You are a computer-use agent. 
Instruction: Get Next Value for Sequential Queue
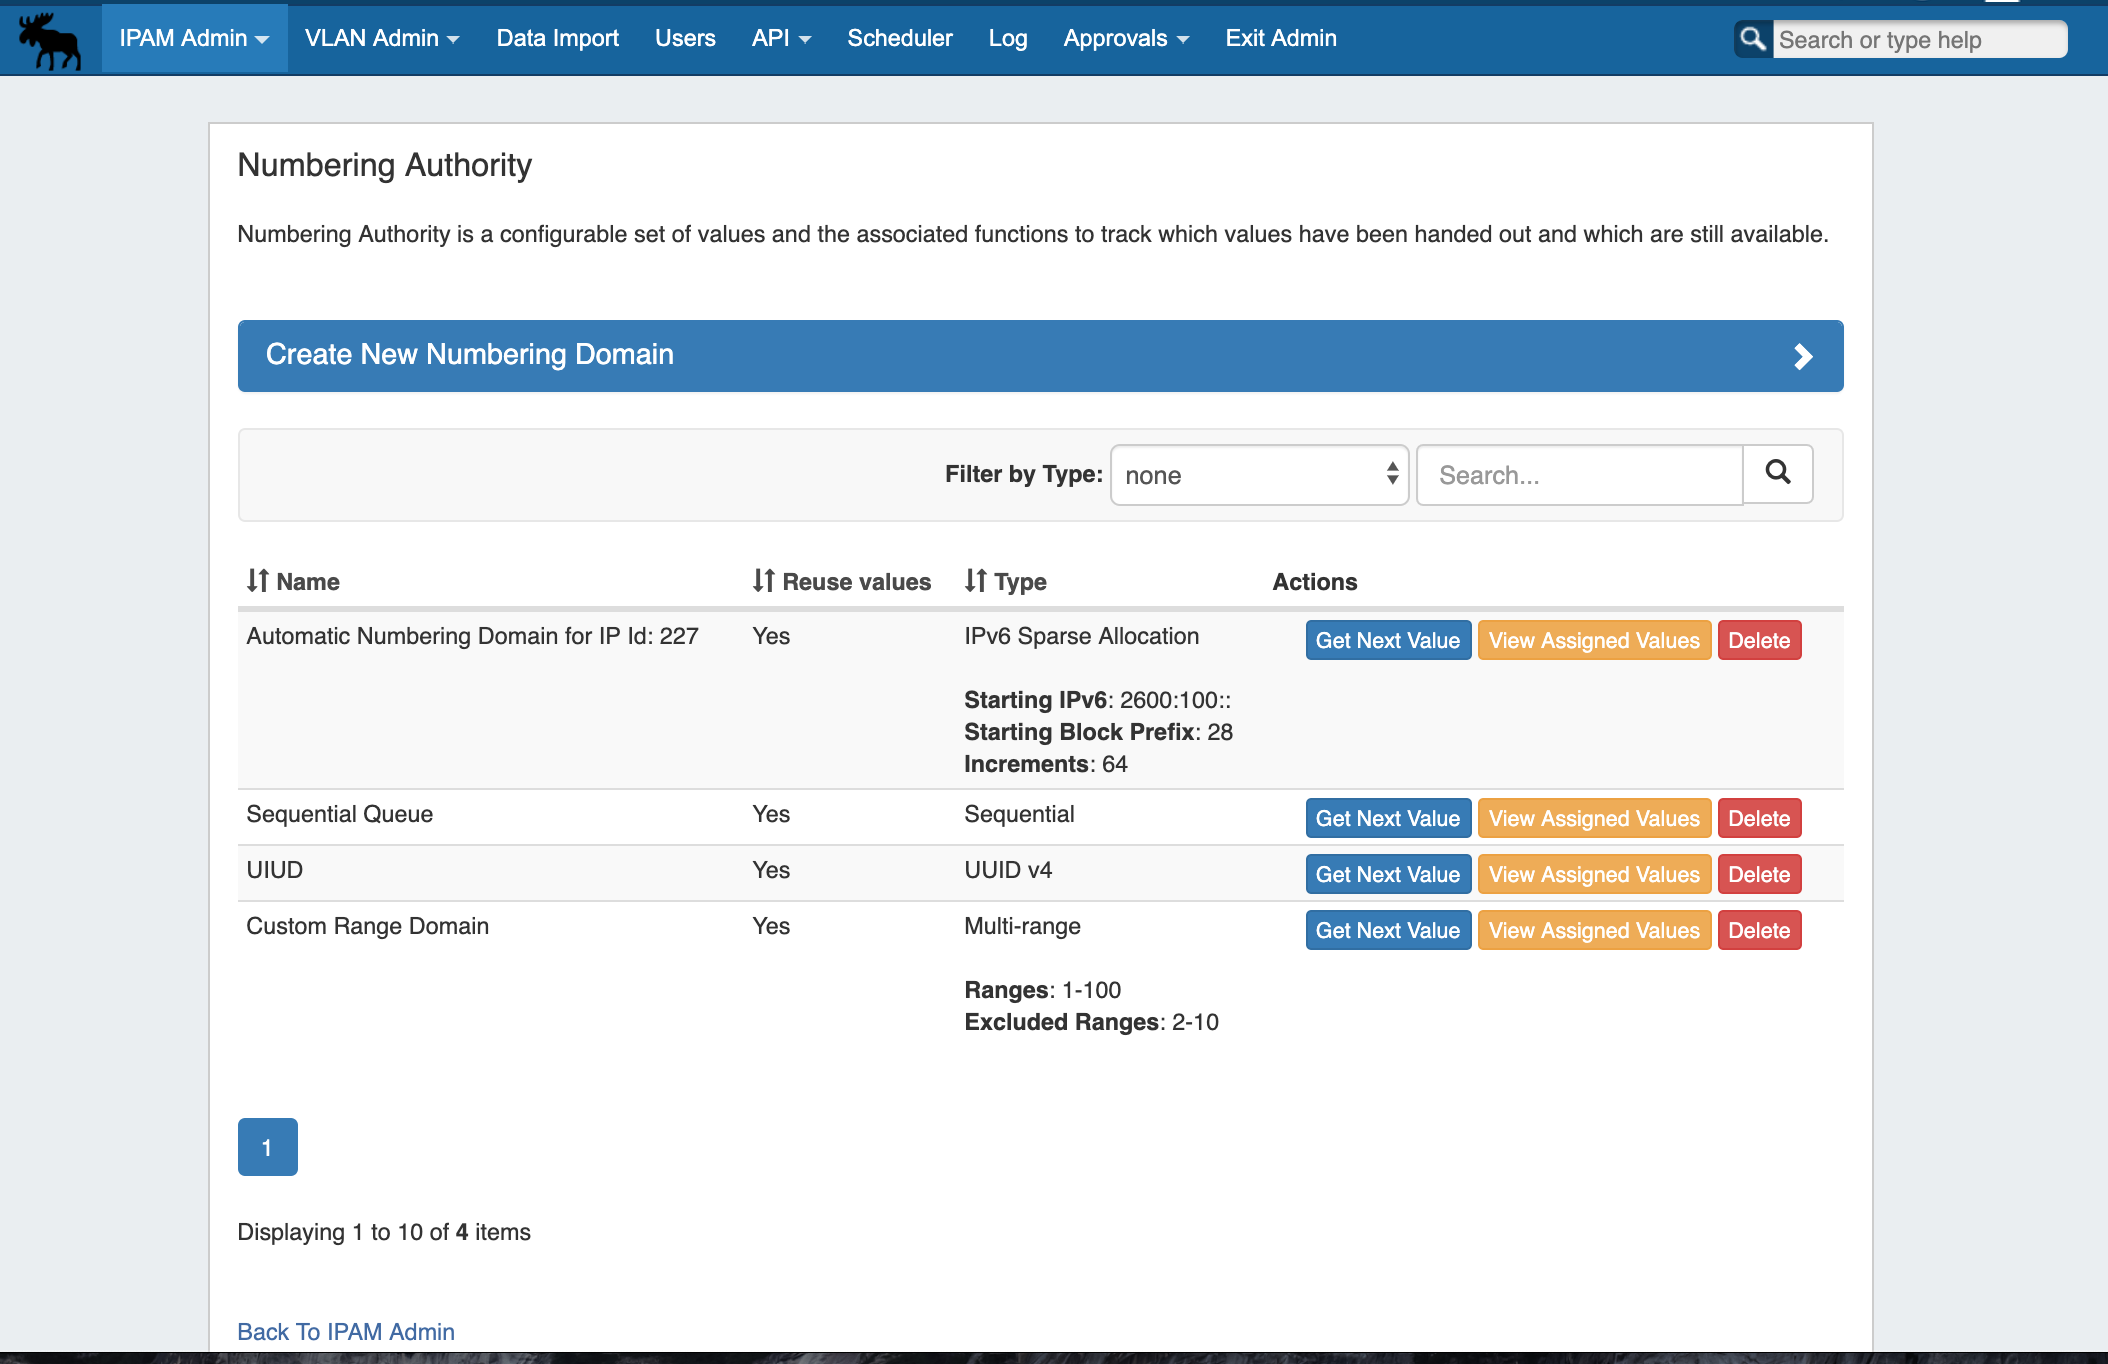tap(1387, 818)
